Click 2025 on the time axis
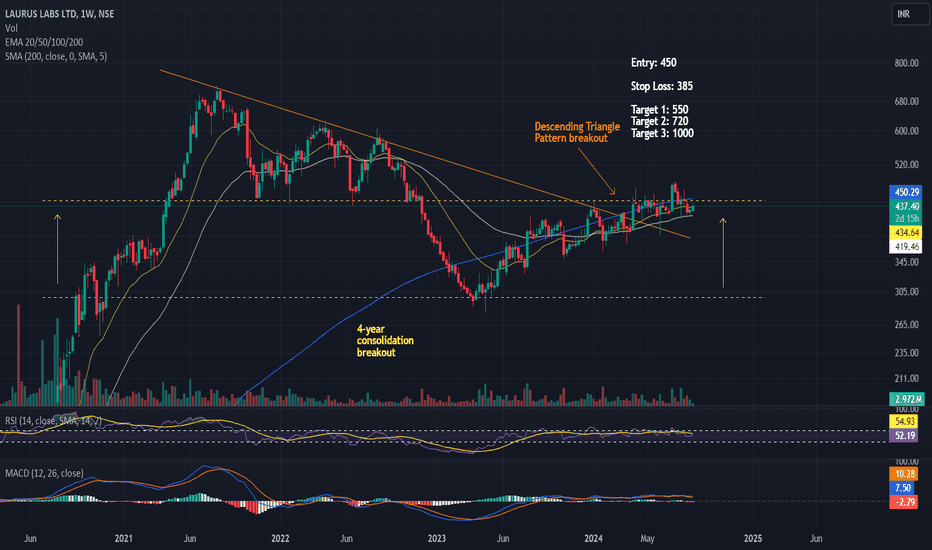 click(x=752, y=539)
